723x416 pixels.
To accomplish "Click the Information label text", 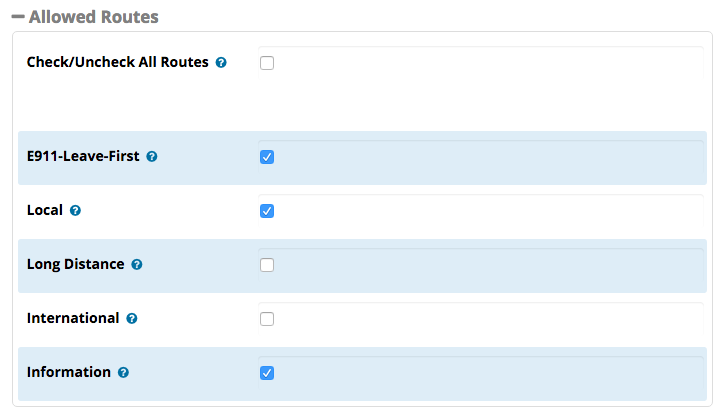I will click(69, 372).
